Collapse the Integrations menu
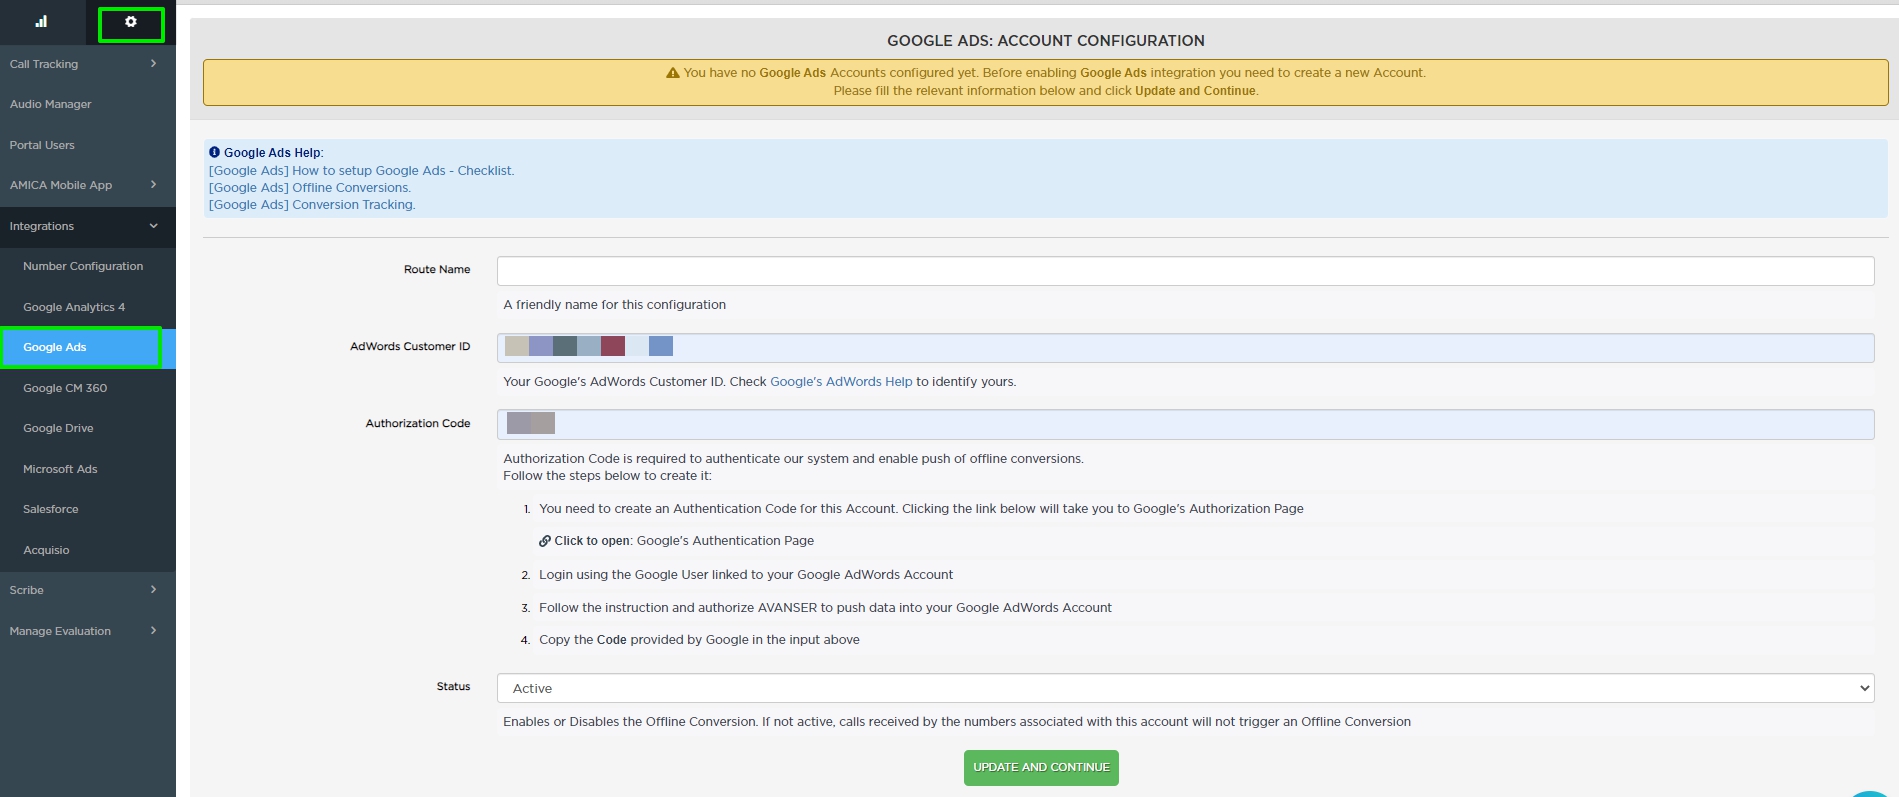The width and height of the screenshot is (1899, 797). (88, 226)
